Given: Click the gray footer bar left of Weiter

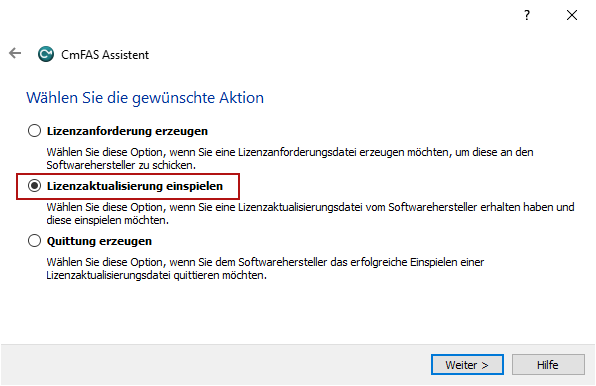Looking at the screenshot, I should [215, 365].
